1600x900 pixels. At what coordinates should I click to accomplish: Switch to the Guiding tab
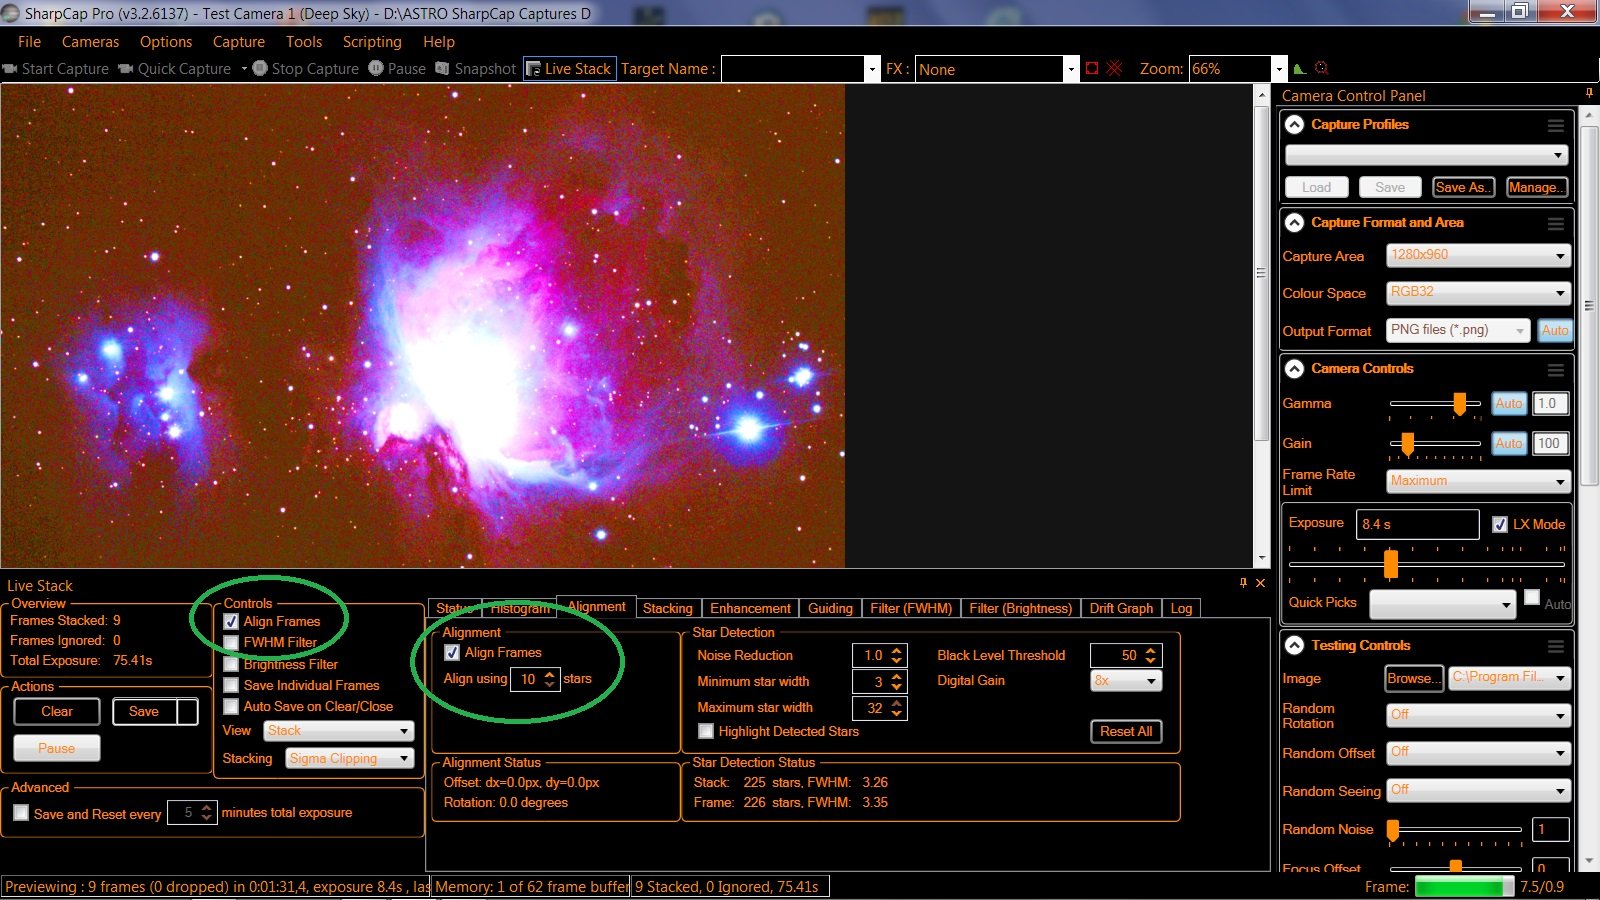tap(830, 608)
